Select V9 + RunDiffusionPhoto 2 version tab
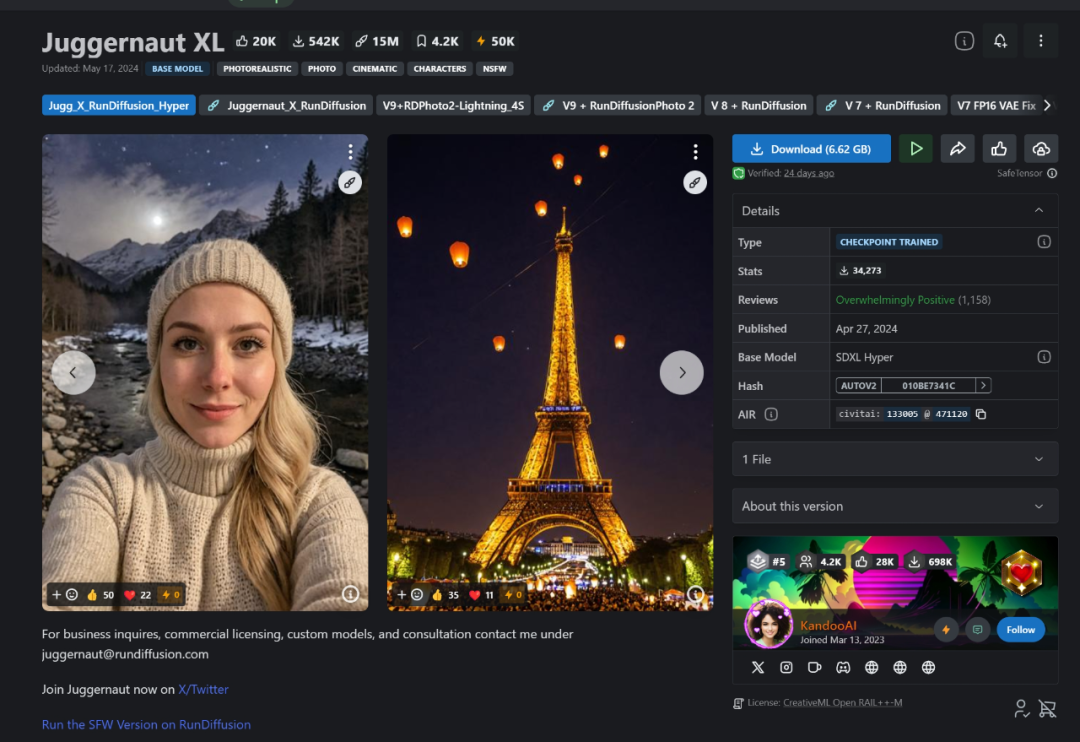The width and height of the screenshot is (1080, 742). 617,105
